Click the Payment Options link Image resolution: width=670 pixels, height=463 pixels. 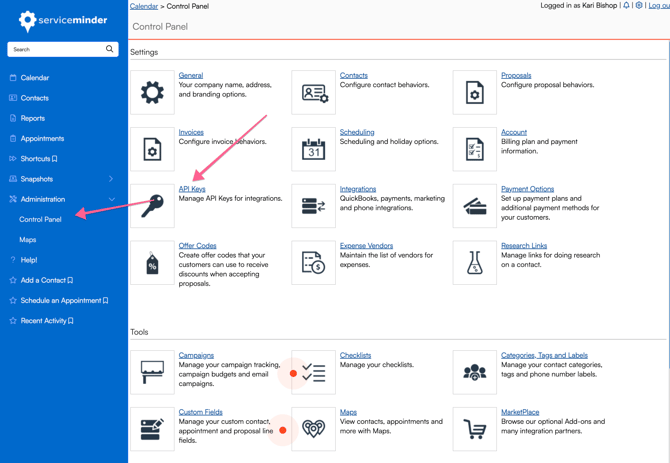tap(527, 189)
